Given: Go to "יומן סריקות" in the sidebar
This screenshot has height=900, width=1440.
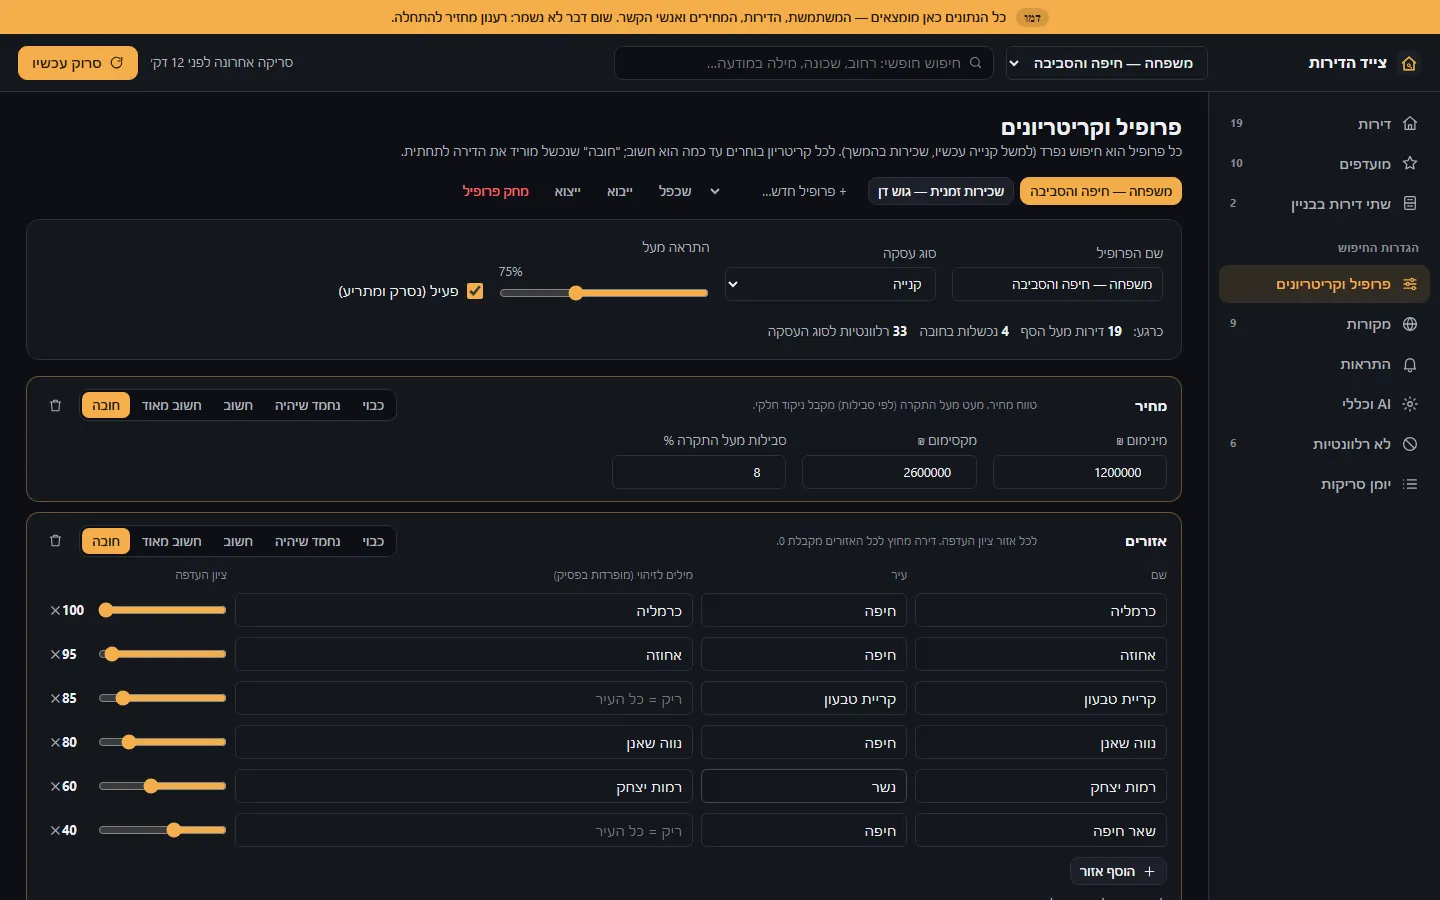Looking at the screenshot, I should [1324, 484].
